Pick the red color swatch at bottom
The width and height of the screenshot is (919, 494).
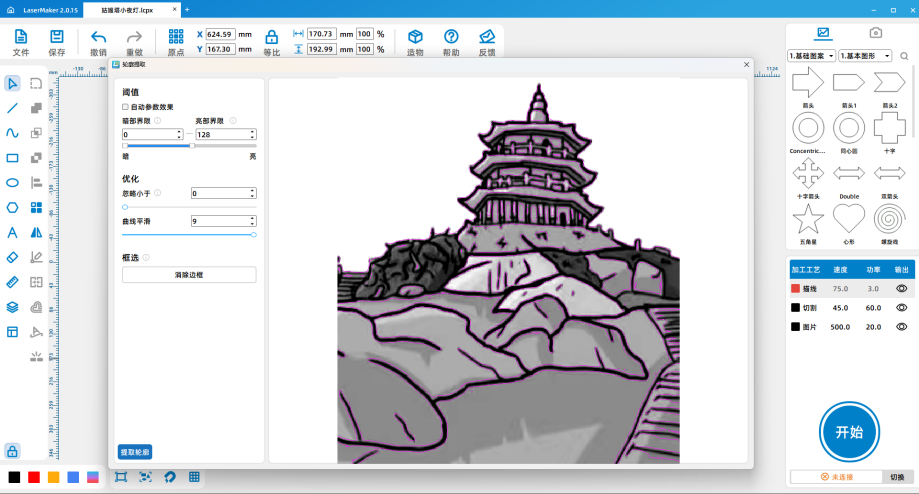tap(34, 477)
